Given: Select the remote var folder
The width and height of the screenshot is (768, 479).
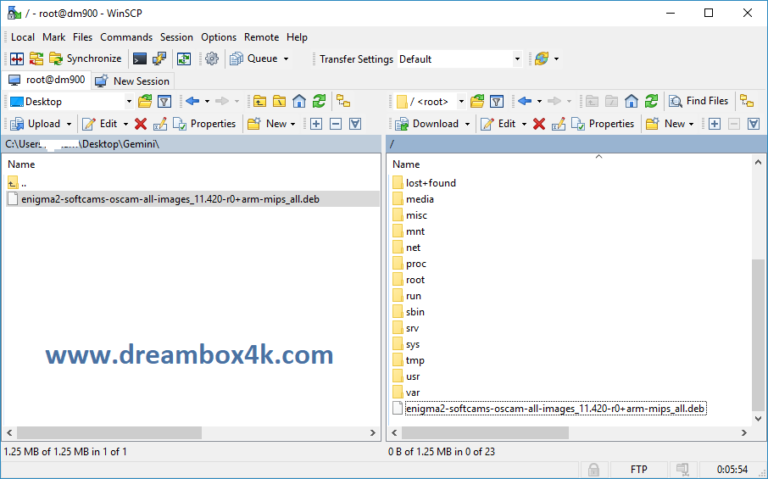Looking at the screenshot, I should (407, 393).
